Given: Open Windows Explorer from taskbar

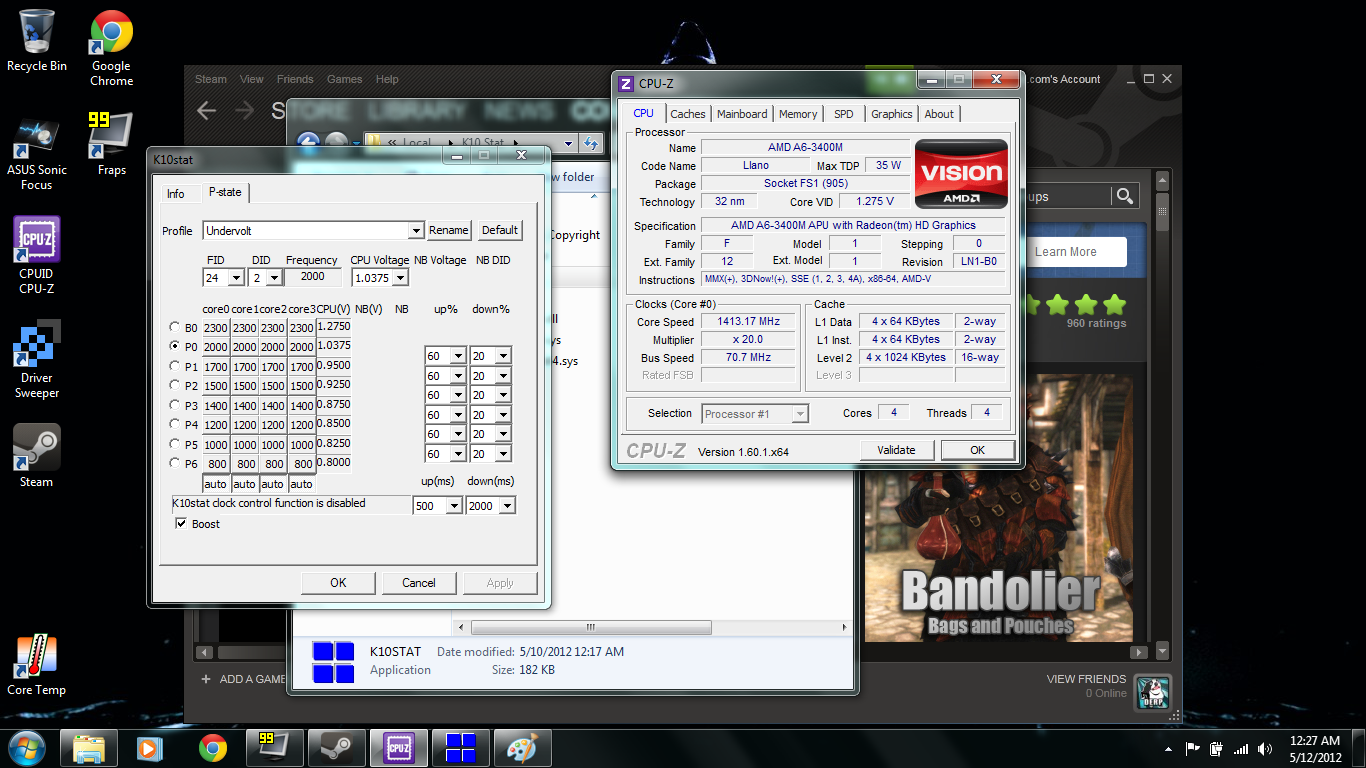Looking at the screenshot, I should pyautogui.click(x=89, y=747).
